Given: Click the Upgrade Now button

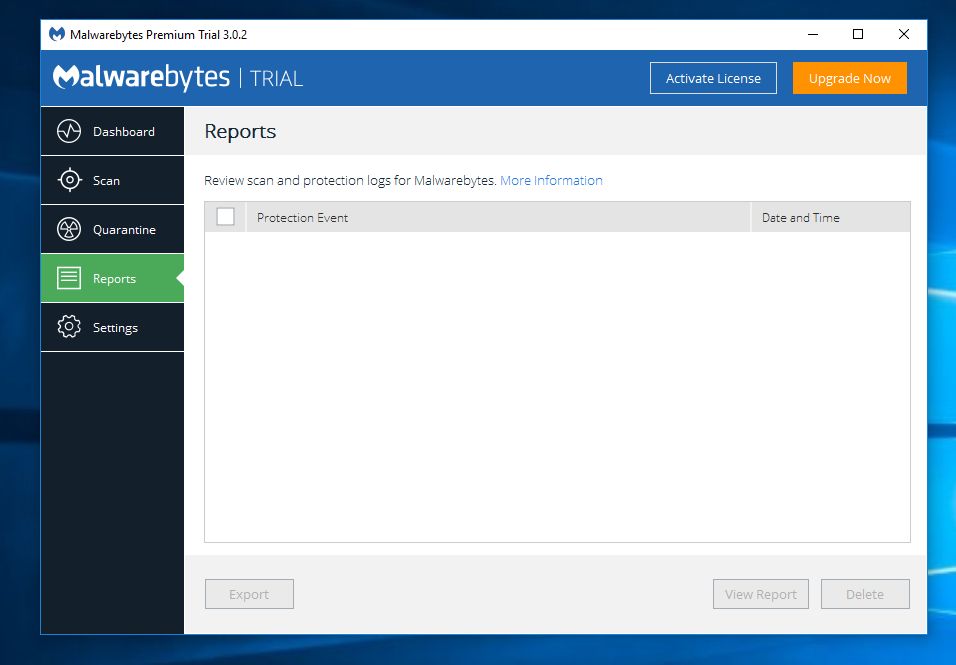Looking at the screenshot, I should tap(850, 78).
